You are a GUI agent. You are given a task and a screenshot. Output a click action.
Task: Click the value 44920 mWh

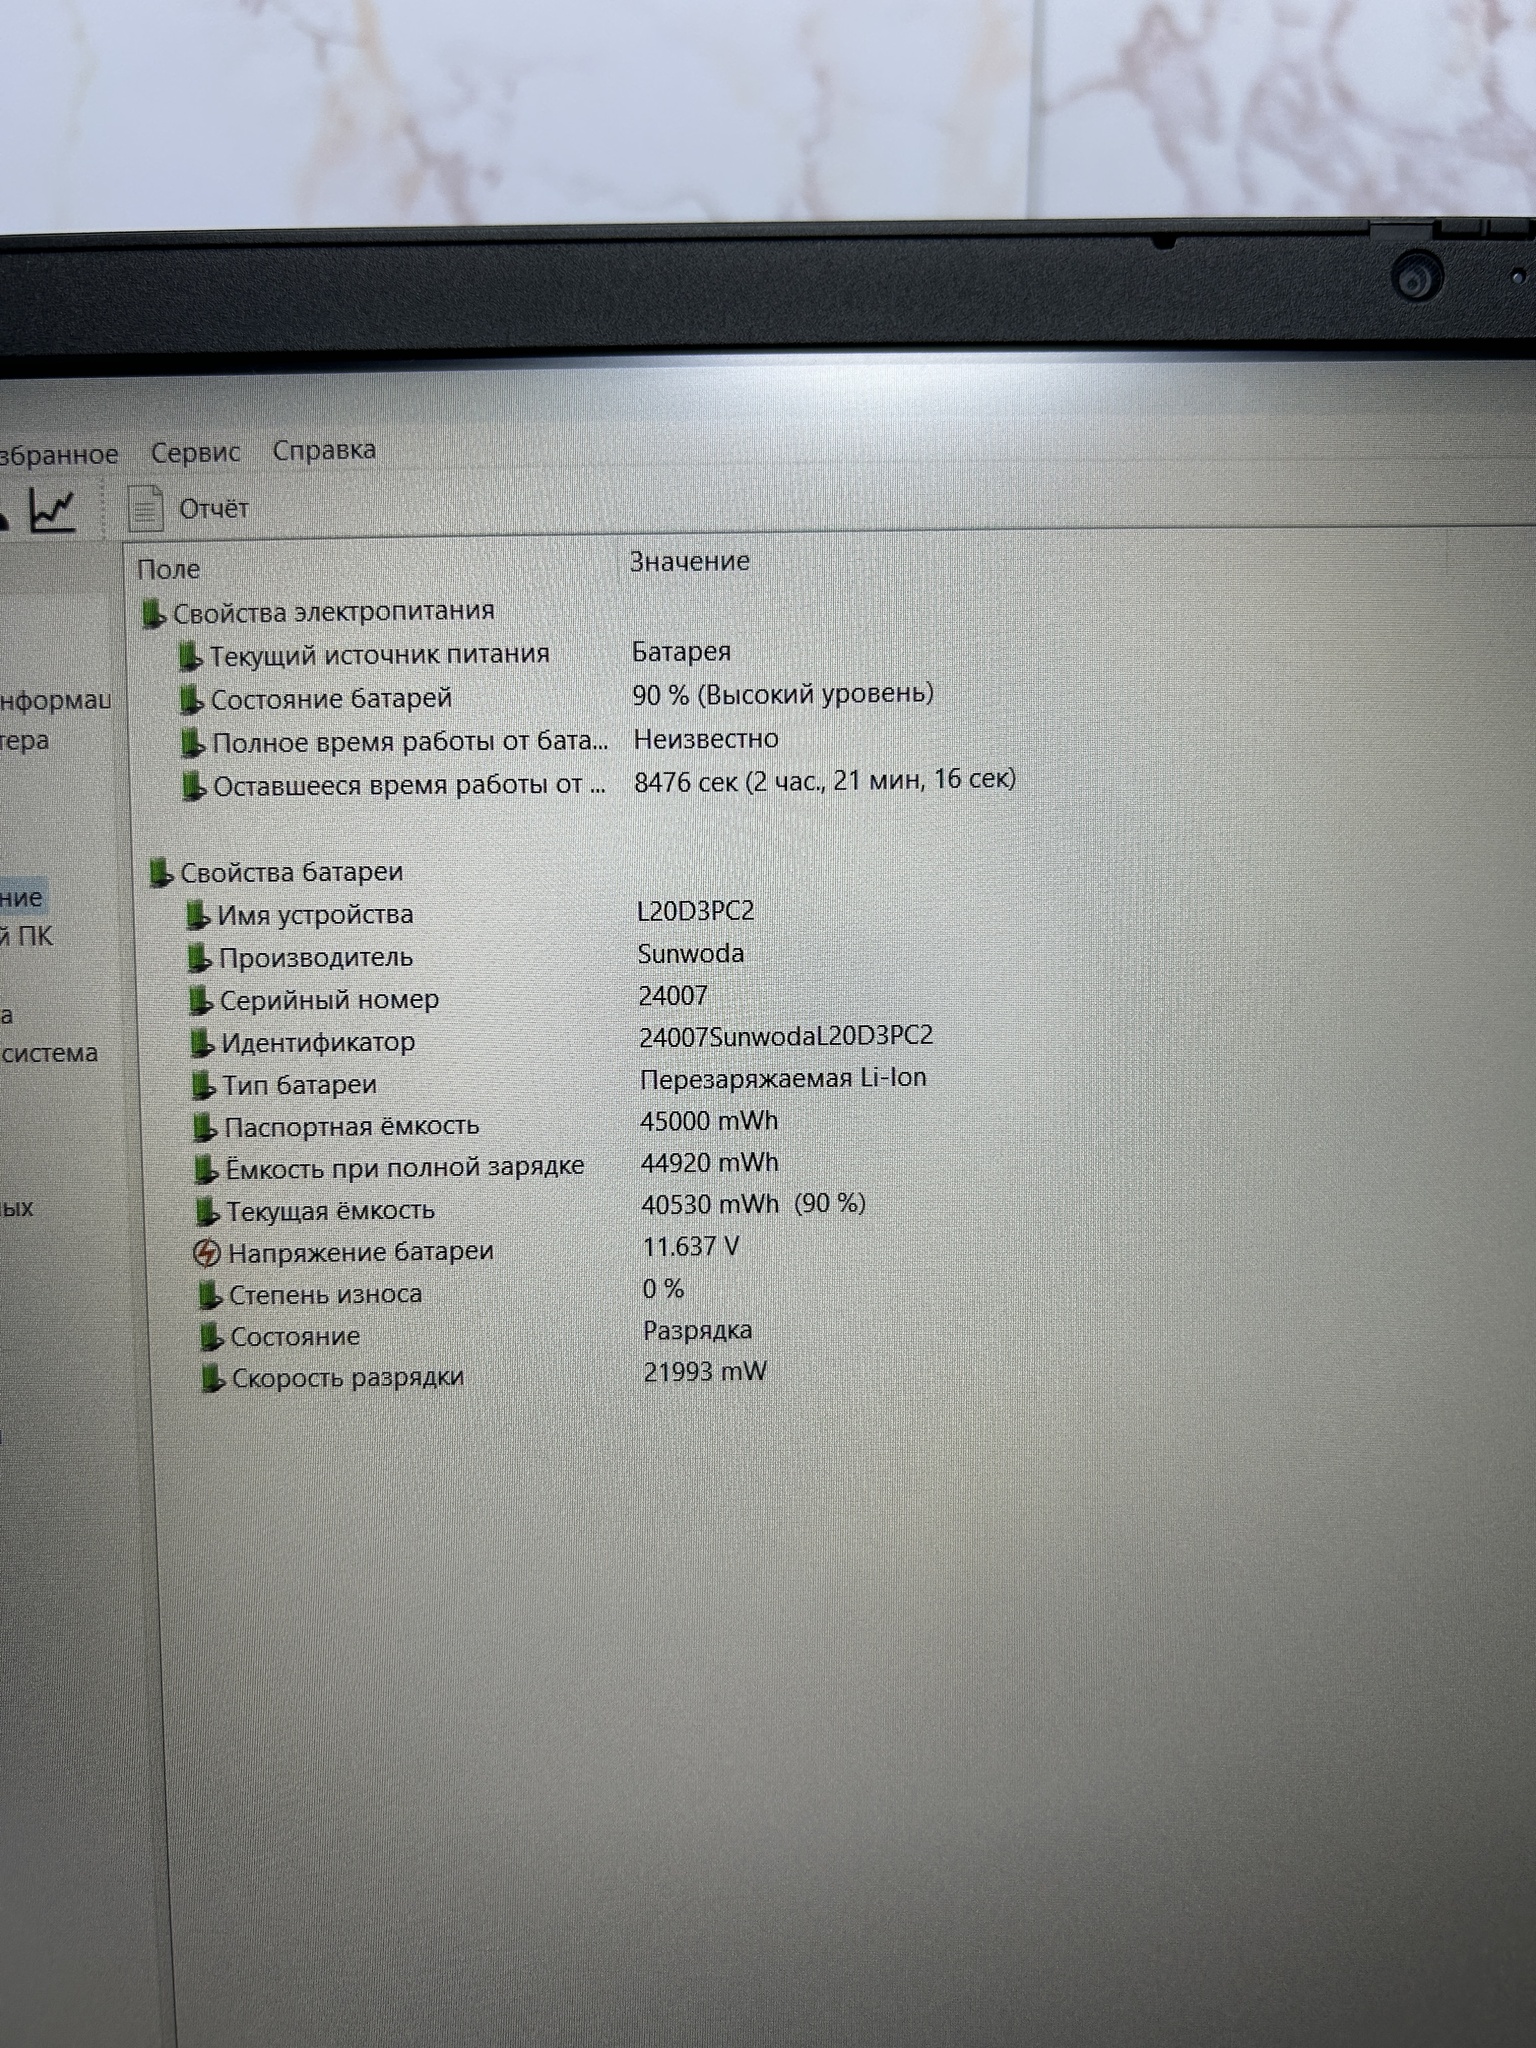[710, 1163]
